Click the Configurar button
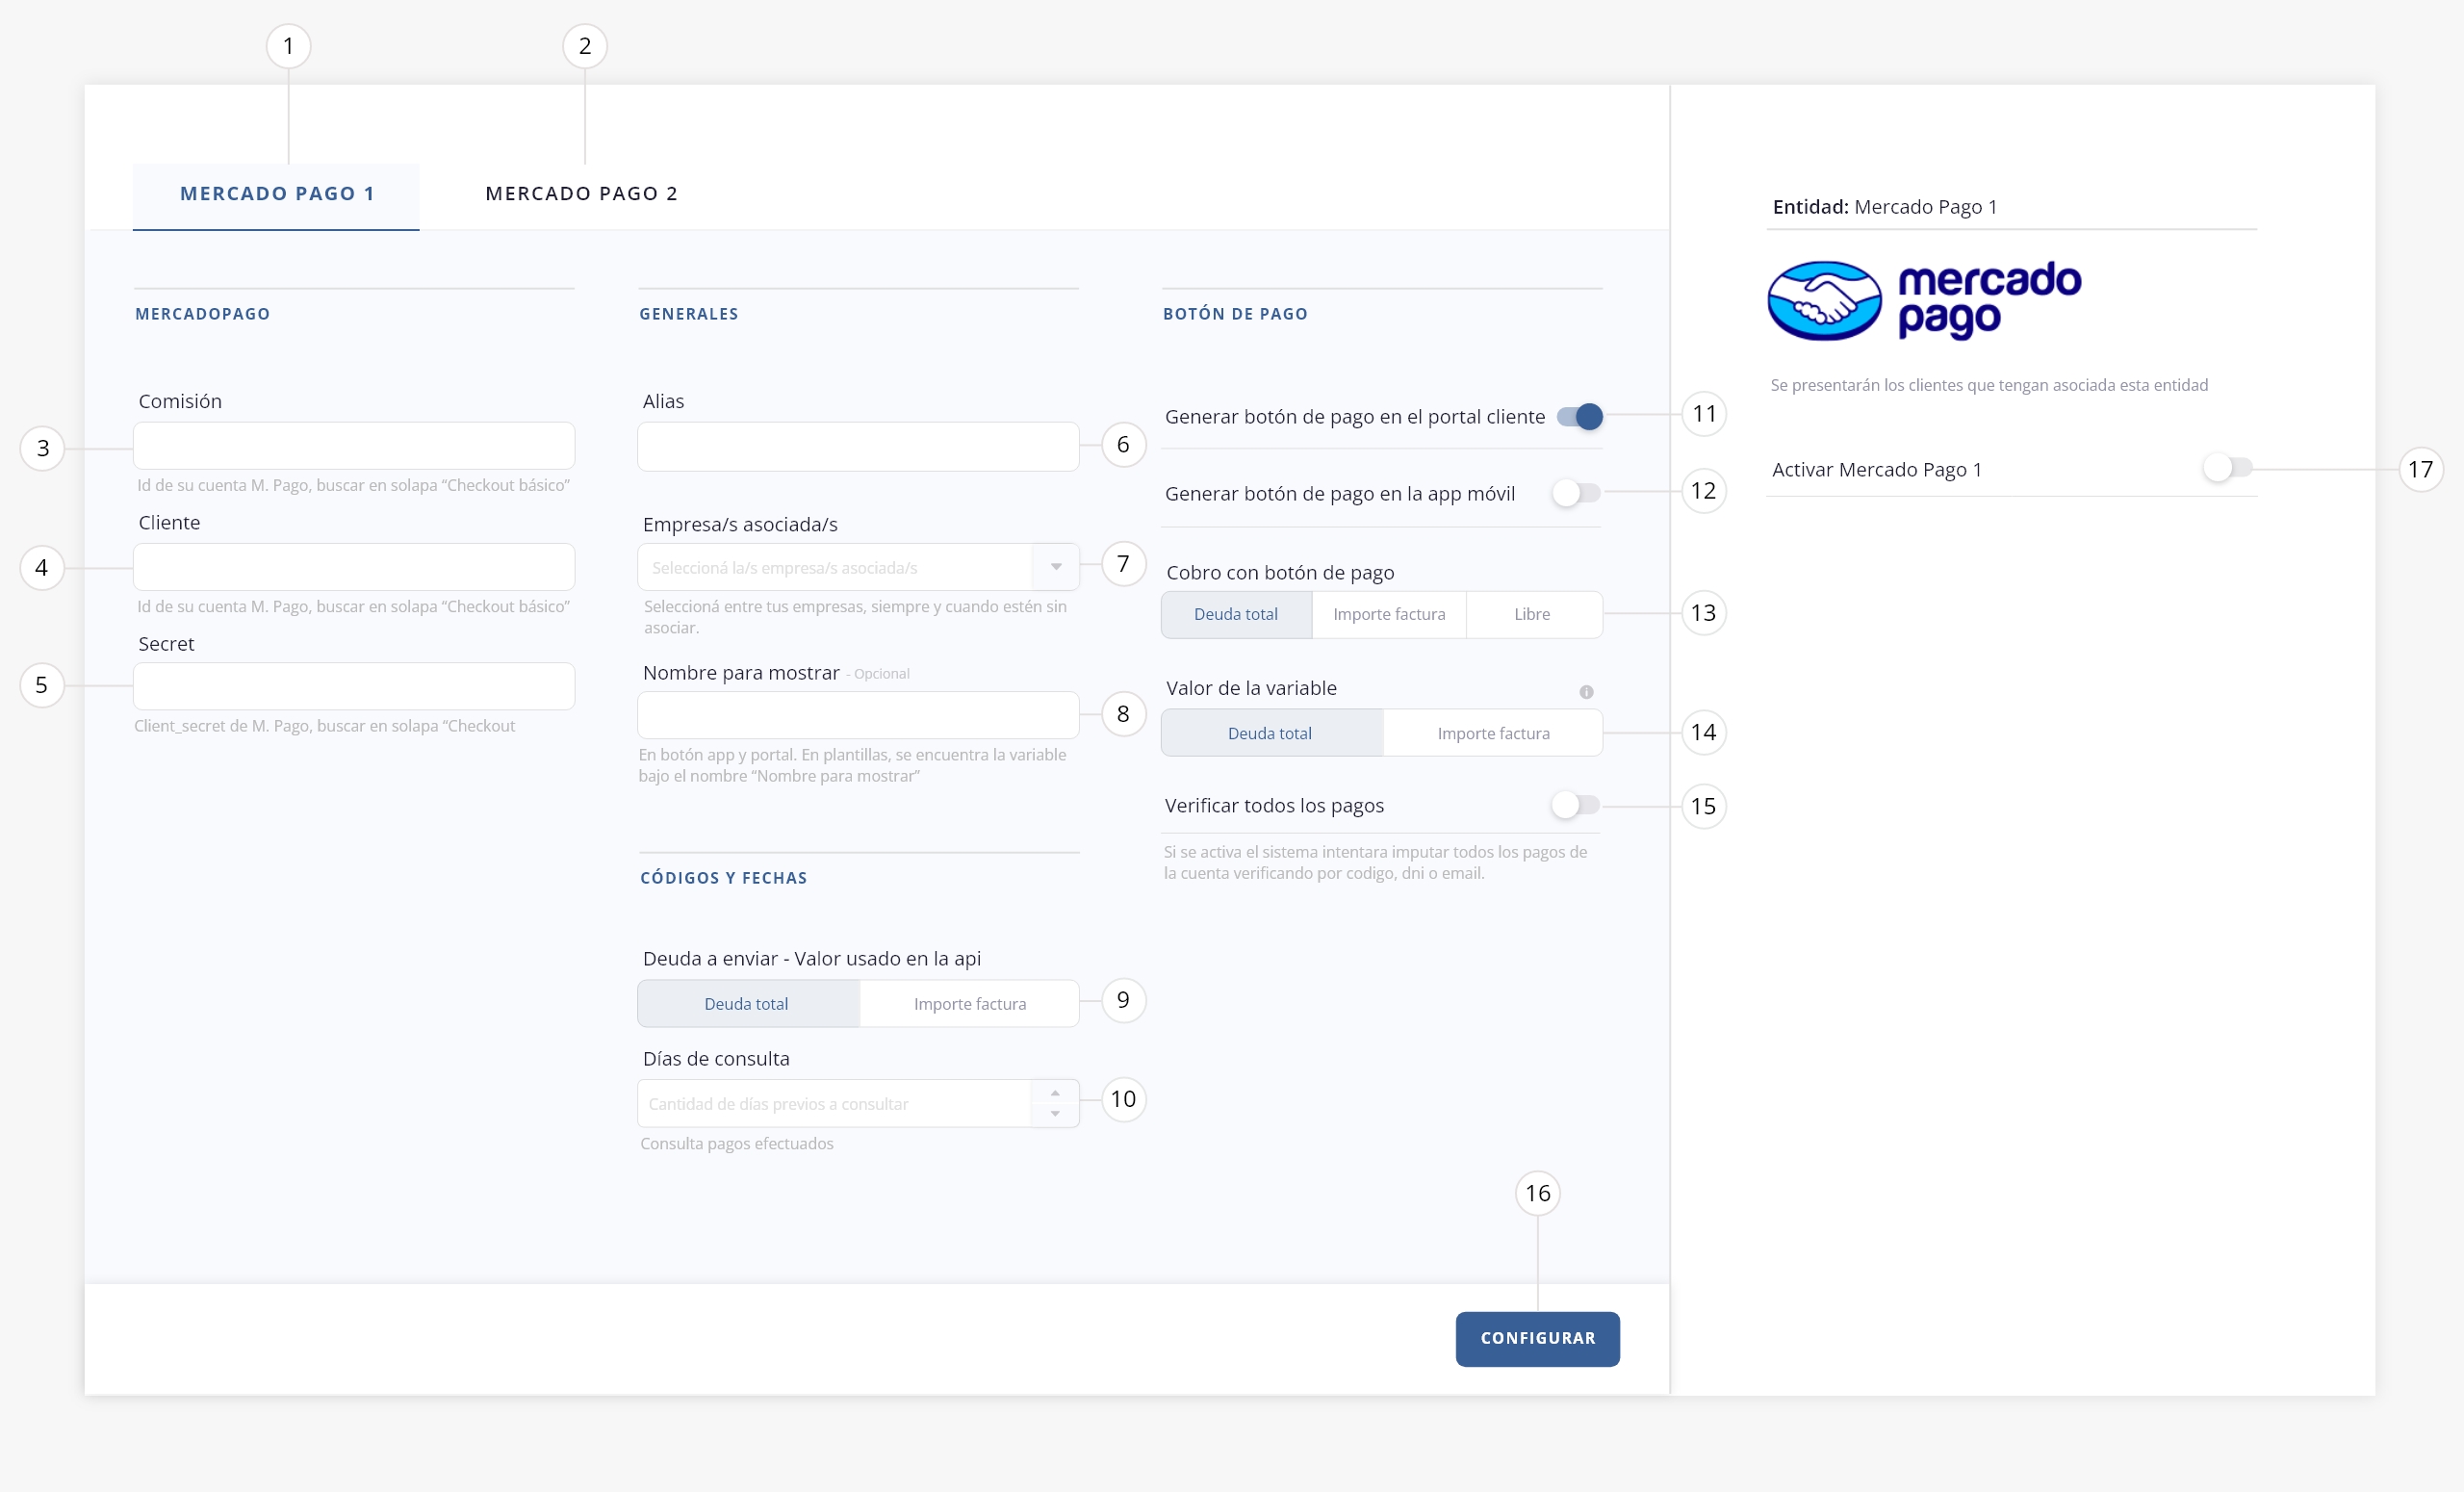 tap(1538, 1339)
